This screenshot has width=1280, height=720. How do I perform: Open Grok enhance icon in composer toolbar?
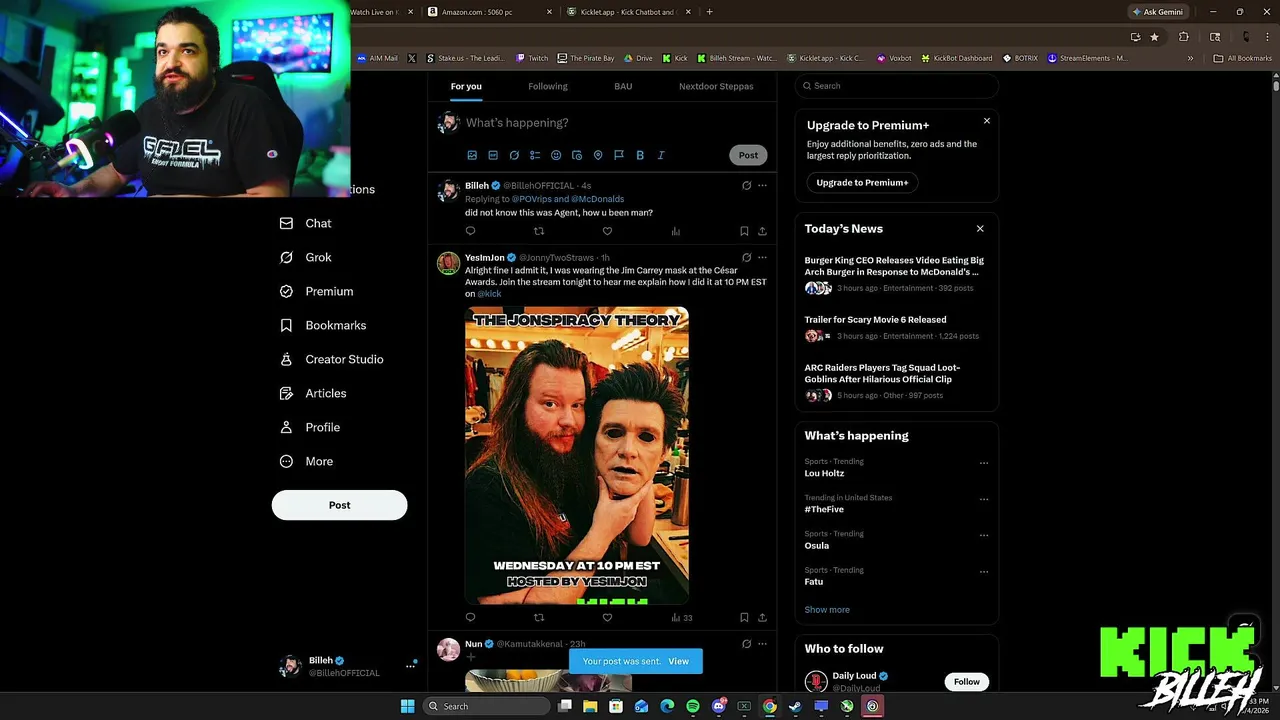(514, 155)
